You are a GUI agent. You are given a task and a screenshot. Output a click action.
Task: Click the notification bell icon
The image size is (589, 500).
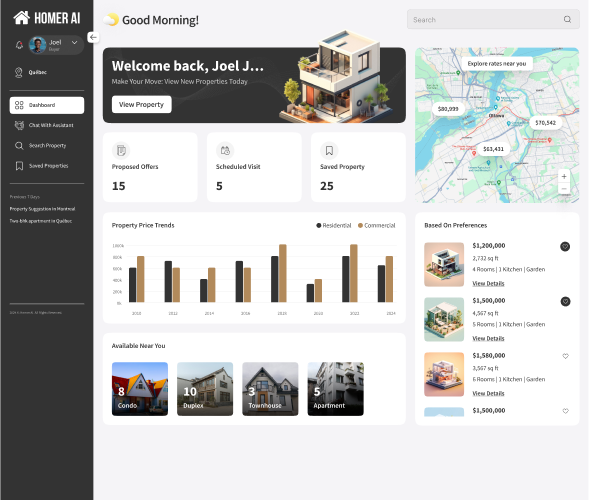coord(19,45)
